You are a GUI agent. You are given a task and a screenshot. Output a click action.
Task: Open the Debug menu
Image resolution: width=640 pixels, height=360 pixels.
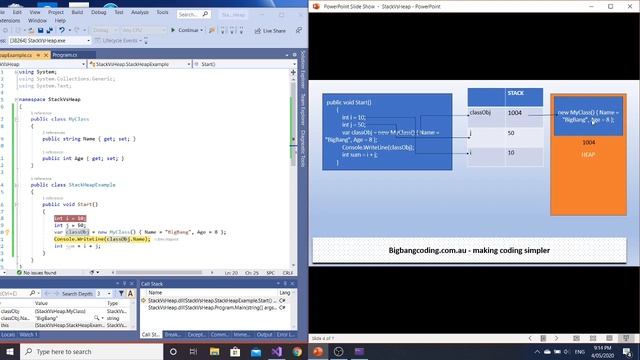pos(99,12)
